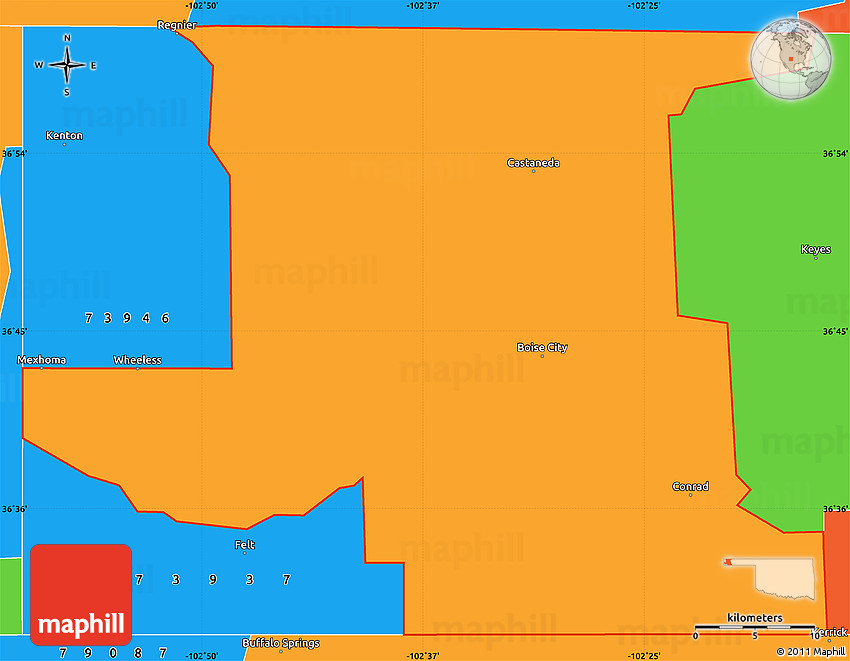Click the 73937 zip code label
The width and height of the screenshot is (850, 661).
(x=213, y=579)
